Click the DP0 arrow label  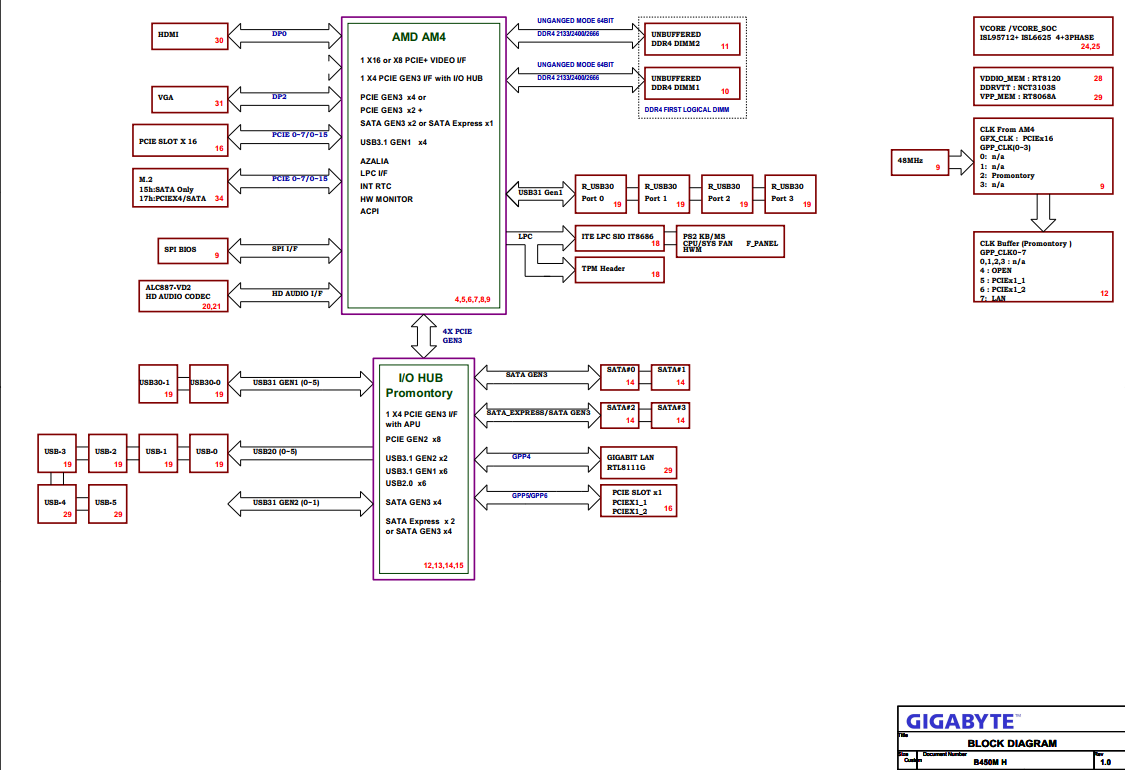point(279,34)
